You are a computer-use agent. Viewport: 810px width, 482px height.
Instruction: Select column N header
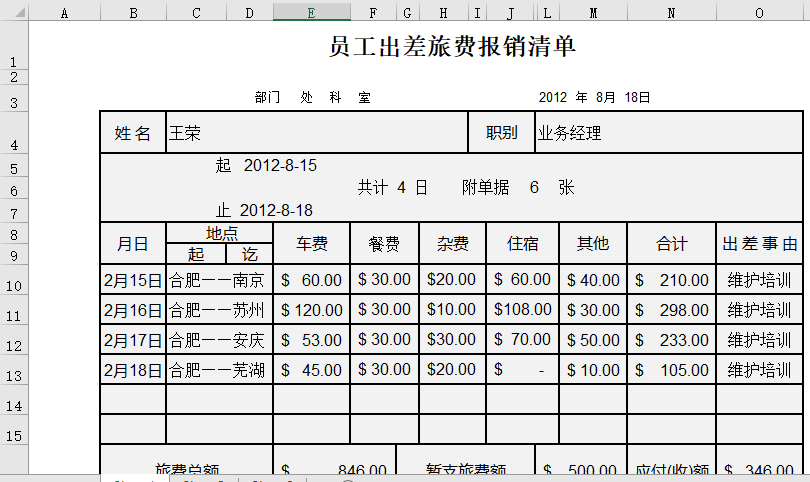tap(671, 13)
